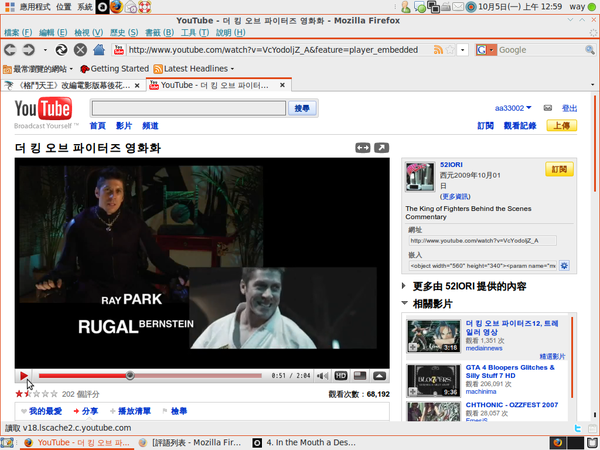Open the 書籤 (B) menu
Viewport: 600px width, 450px height.
point(159,33)
